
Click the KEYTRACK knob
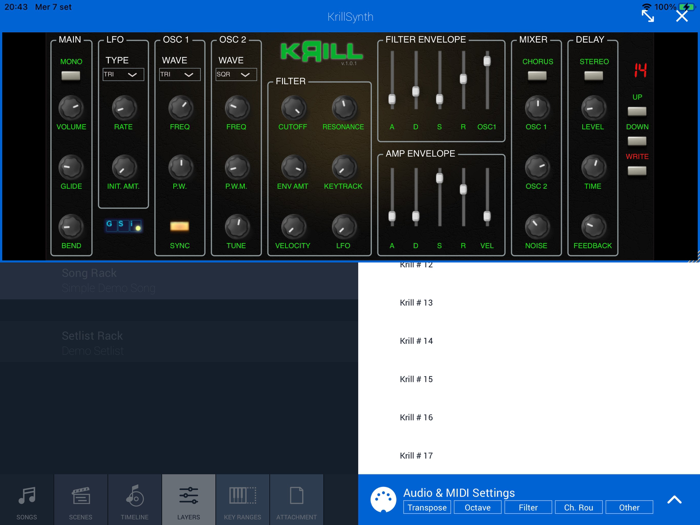click(x=344, y=167)
